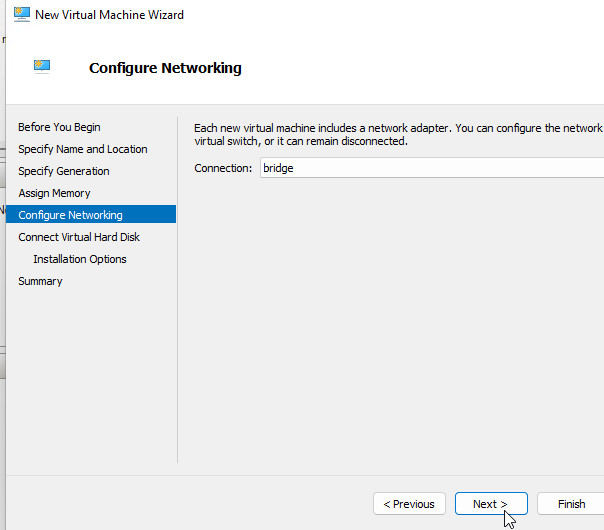
Task: Click the computer icon beside the Configure Networking heading
Action: (x=42, y=67)
